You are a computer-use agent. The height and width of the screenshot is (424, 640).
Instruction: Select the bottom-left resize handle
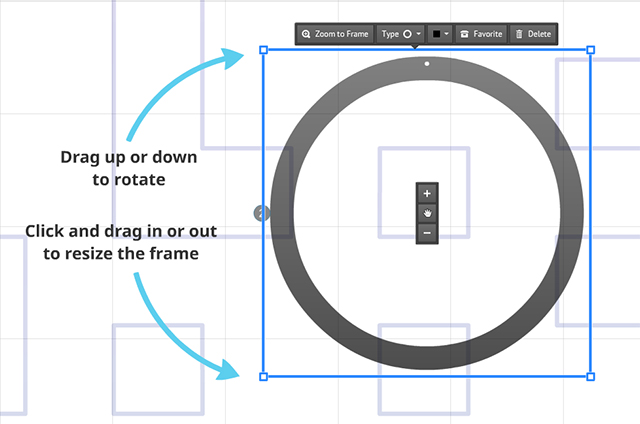pos(264,377)
